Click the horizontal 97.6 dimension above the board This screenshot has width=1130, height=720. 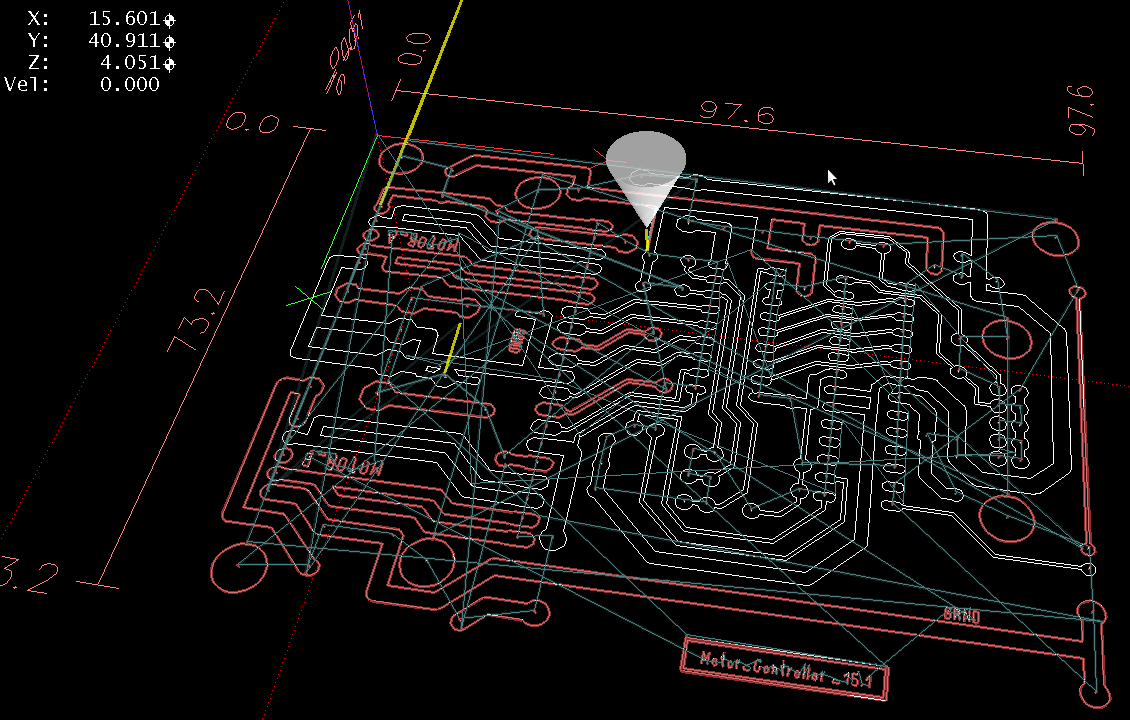pyautogui.click(x=736, y=113)
